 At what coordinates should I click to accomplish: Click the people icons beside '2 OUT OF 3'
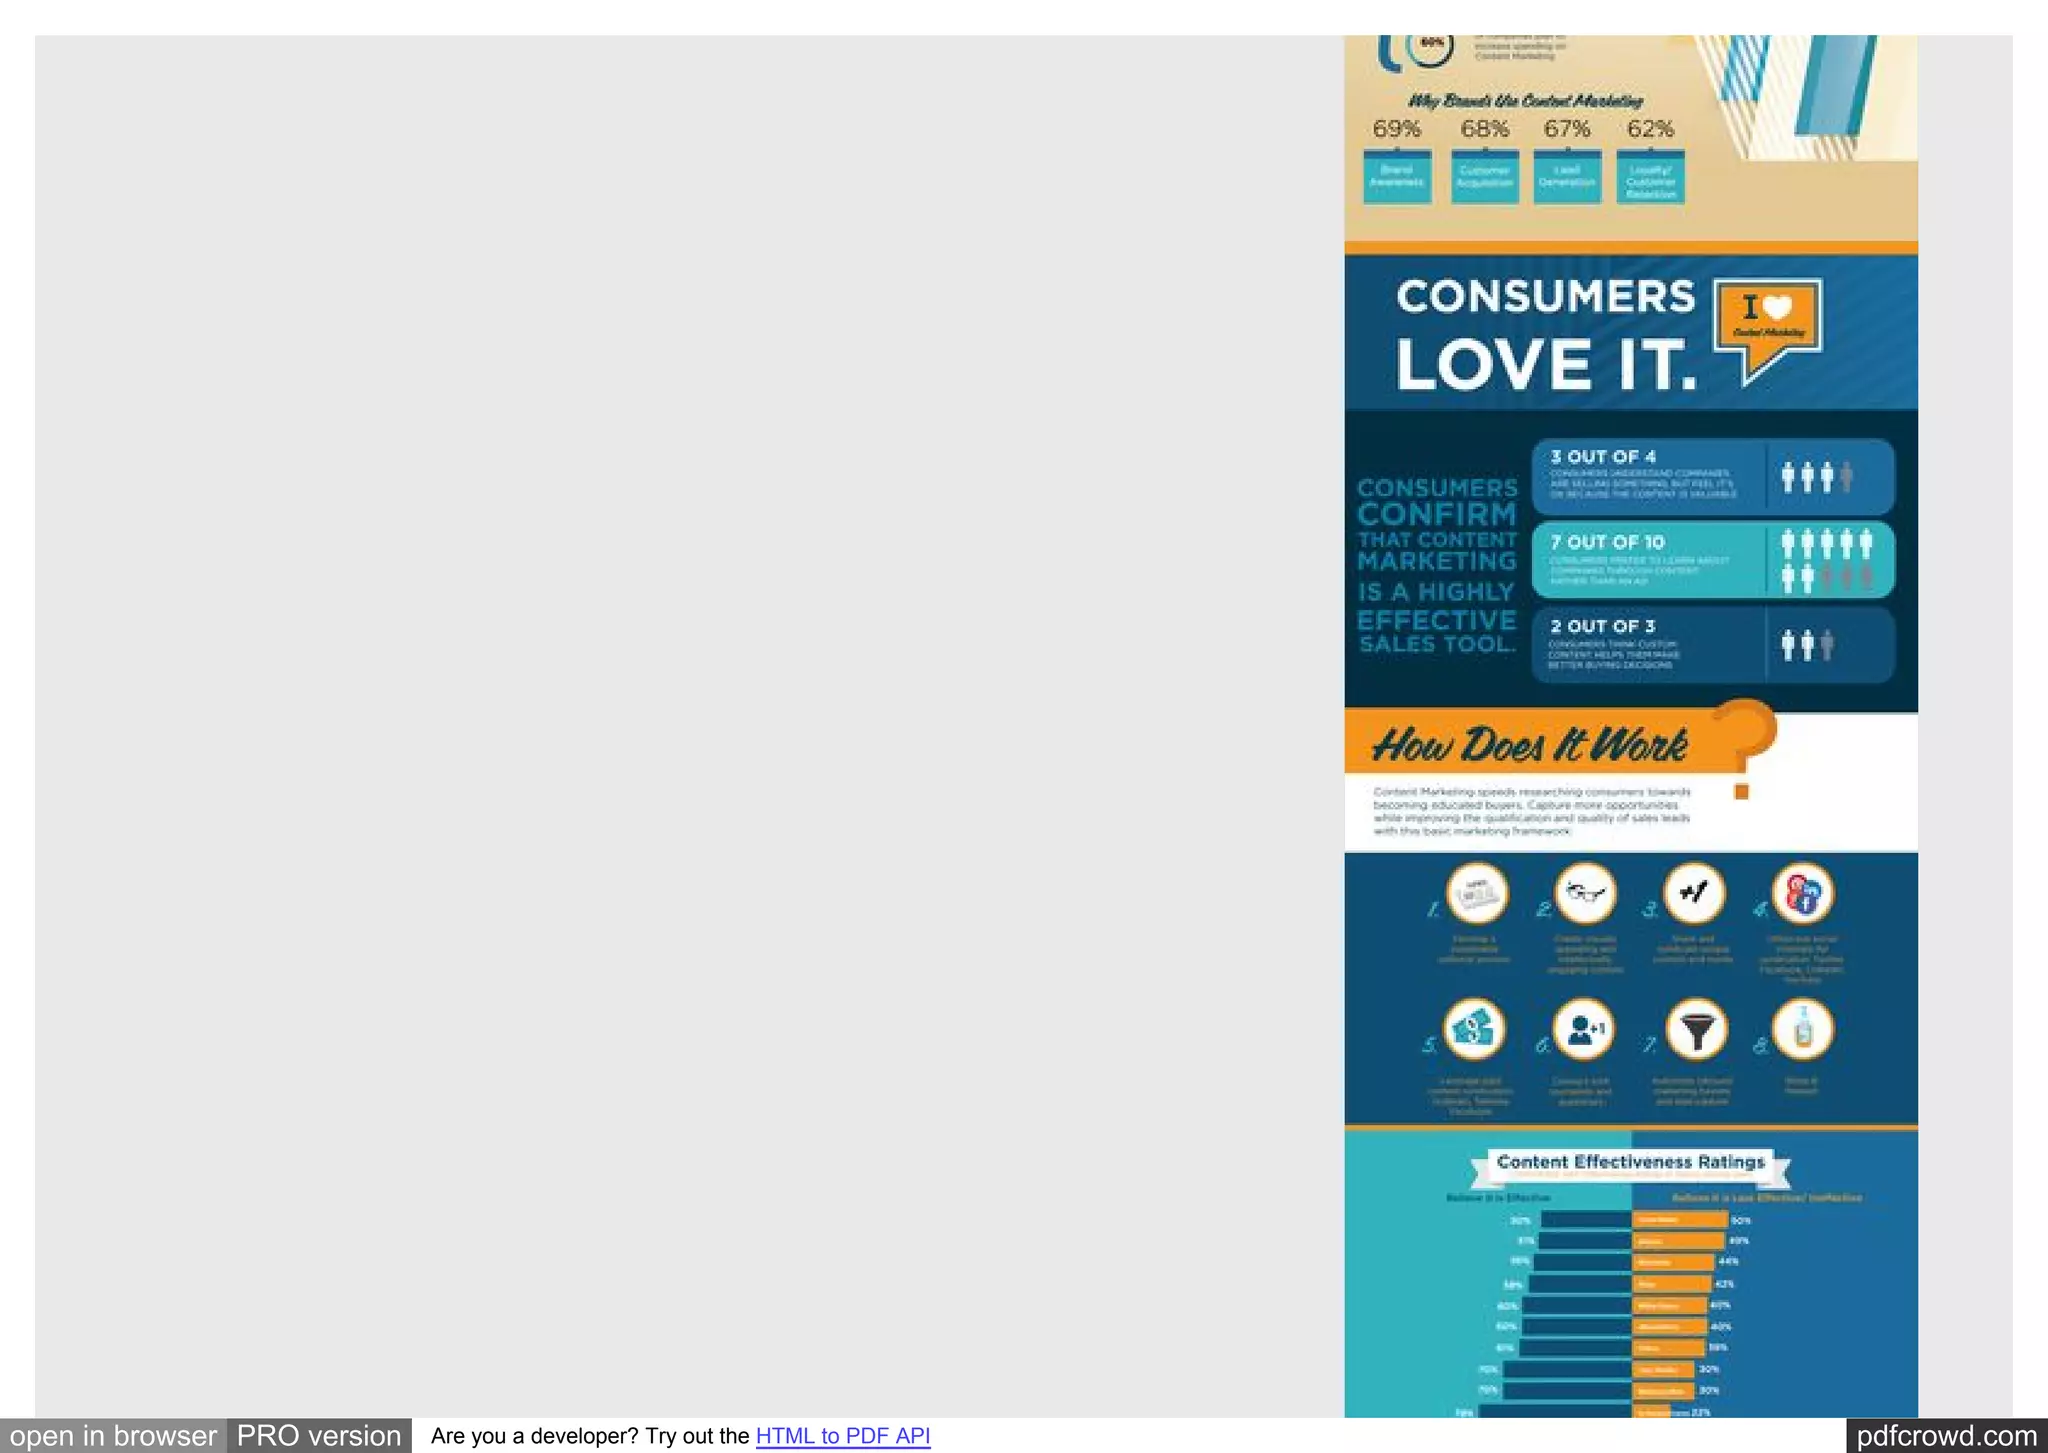(x=1807, y=645)
